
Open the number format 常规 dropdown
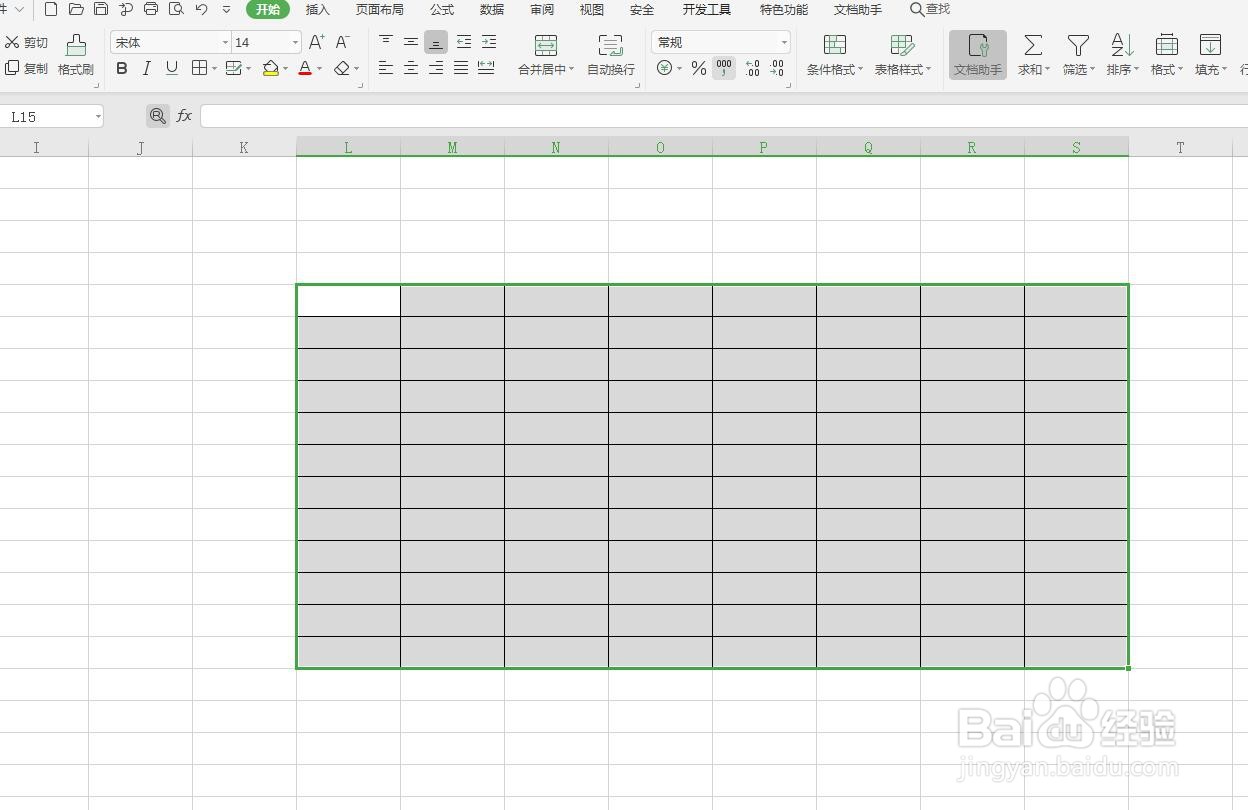point(783,42)
